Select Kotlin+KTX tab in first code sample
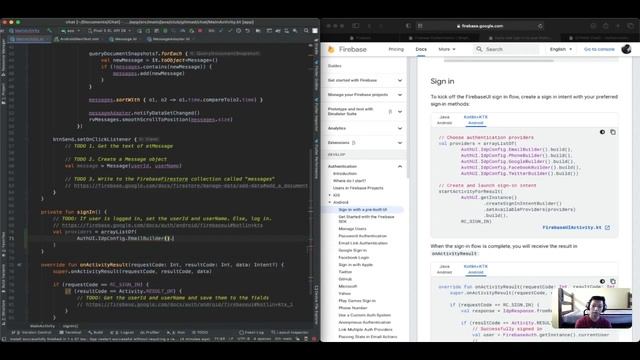The width and height of the screenshot is (640, 360). click(476, 120)
